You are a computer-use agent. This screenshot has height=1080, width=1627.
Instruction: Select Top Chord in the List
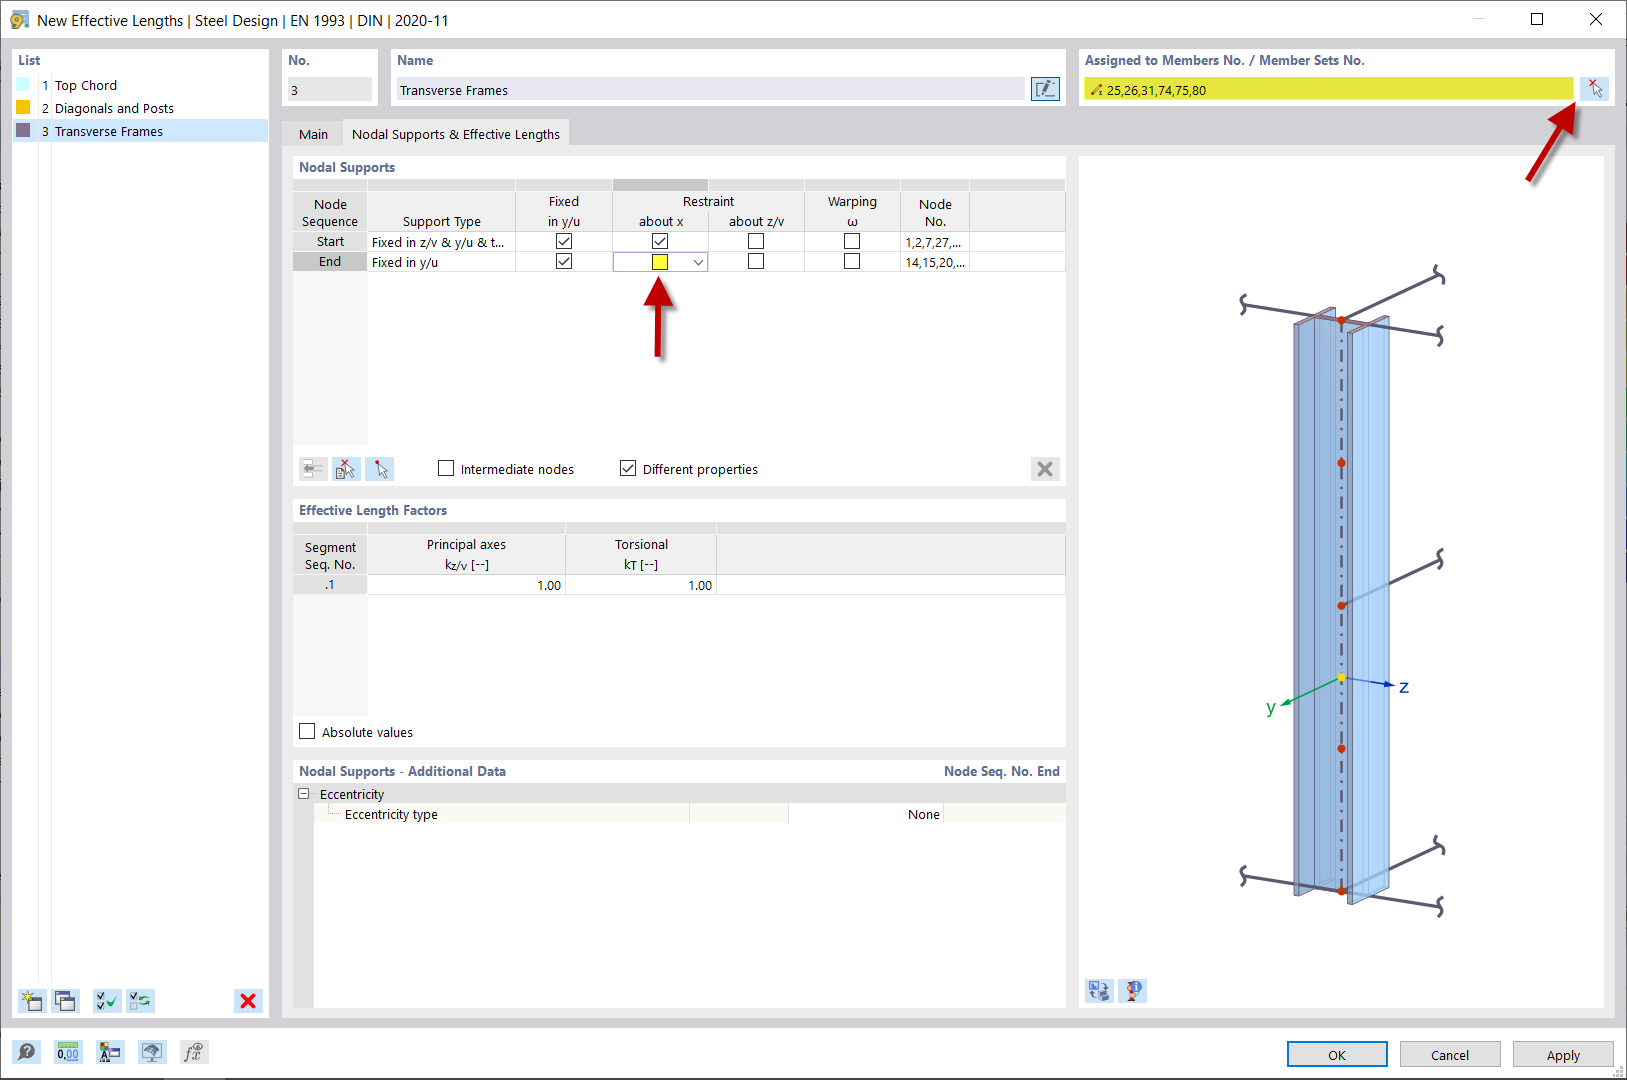(x=86, y=85)
